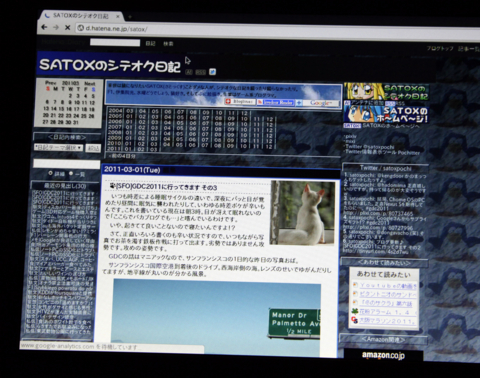
Task: Click the red G icon beside 大阪マラソン2011
Action: click(x=354, y=320)
